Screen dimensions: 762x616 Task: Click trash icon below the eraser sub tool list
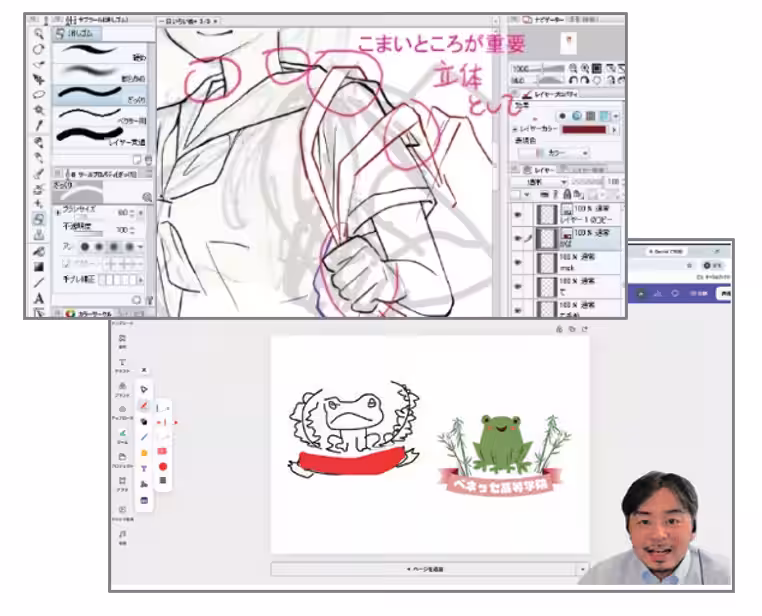[x=149, y=160]
